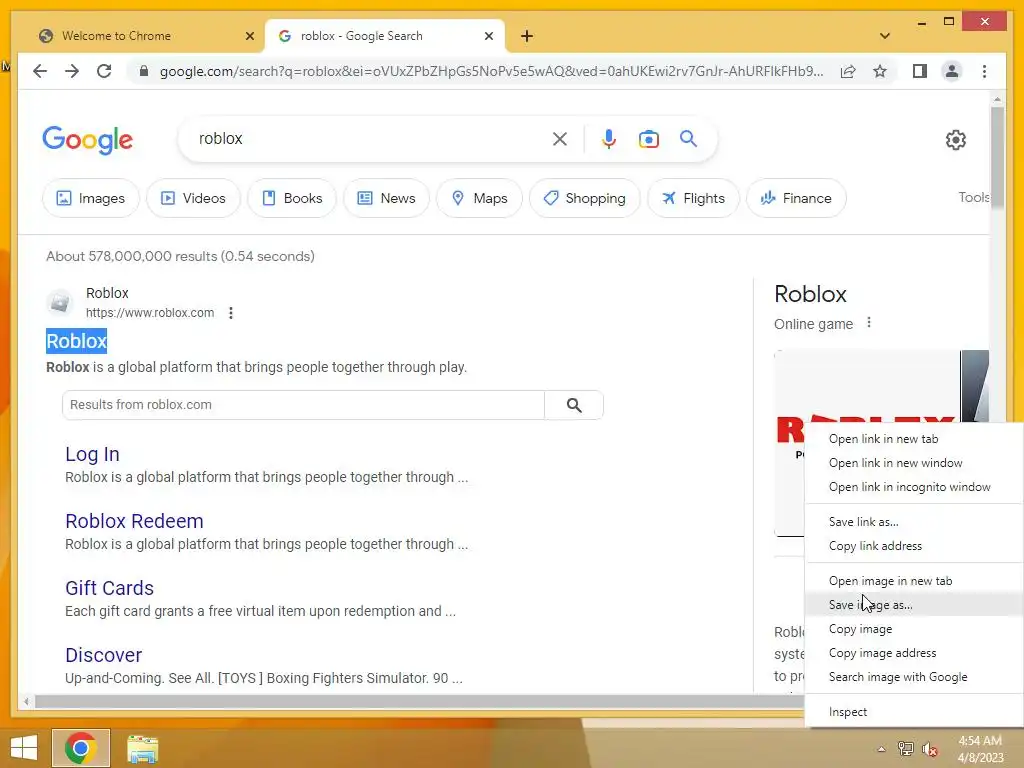Open the more options dots beside Online game
The width and height of the screenshot is (1024, 768).
coord(869,323)
